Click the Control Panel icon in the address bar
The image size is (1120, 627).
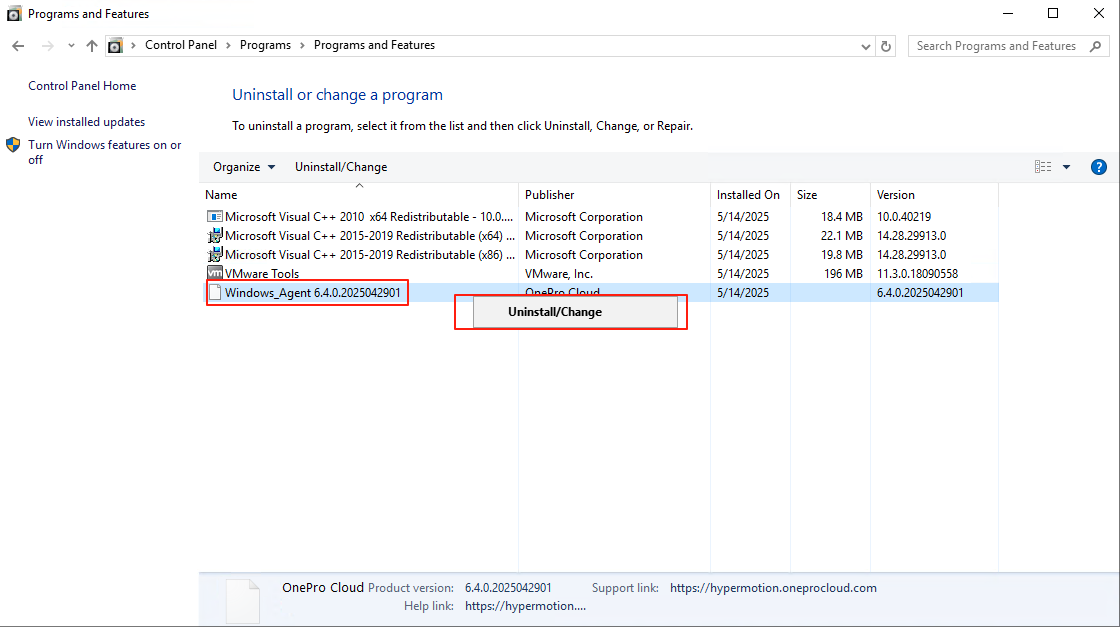click(x=115, y=46)
